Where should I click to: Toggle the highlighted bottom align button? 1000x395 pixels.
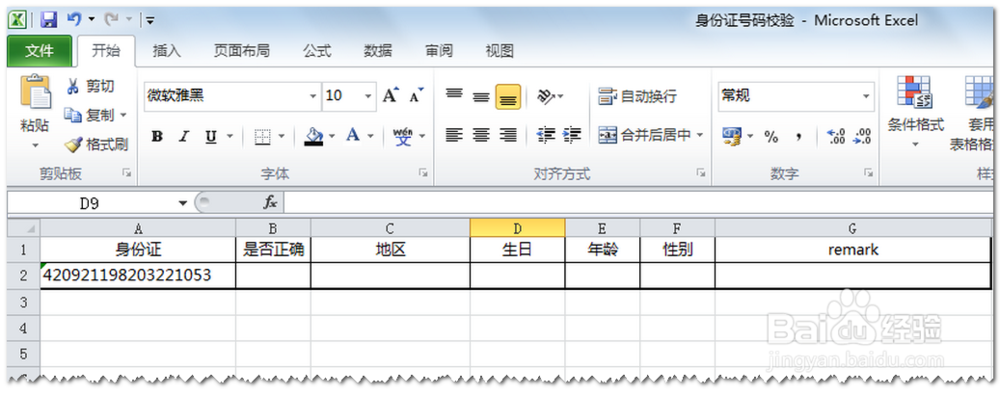point(508,97)
